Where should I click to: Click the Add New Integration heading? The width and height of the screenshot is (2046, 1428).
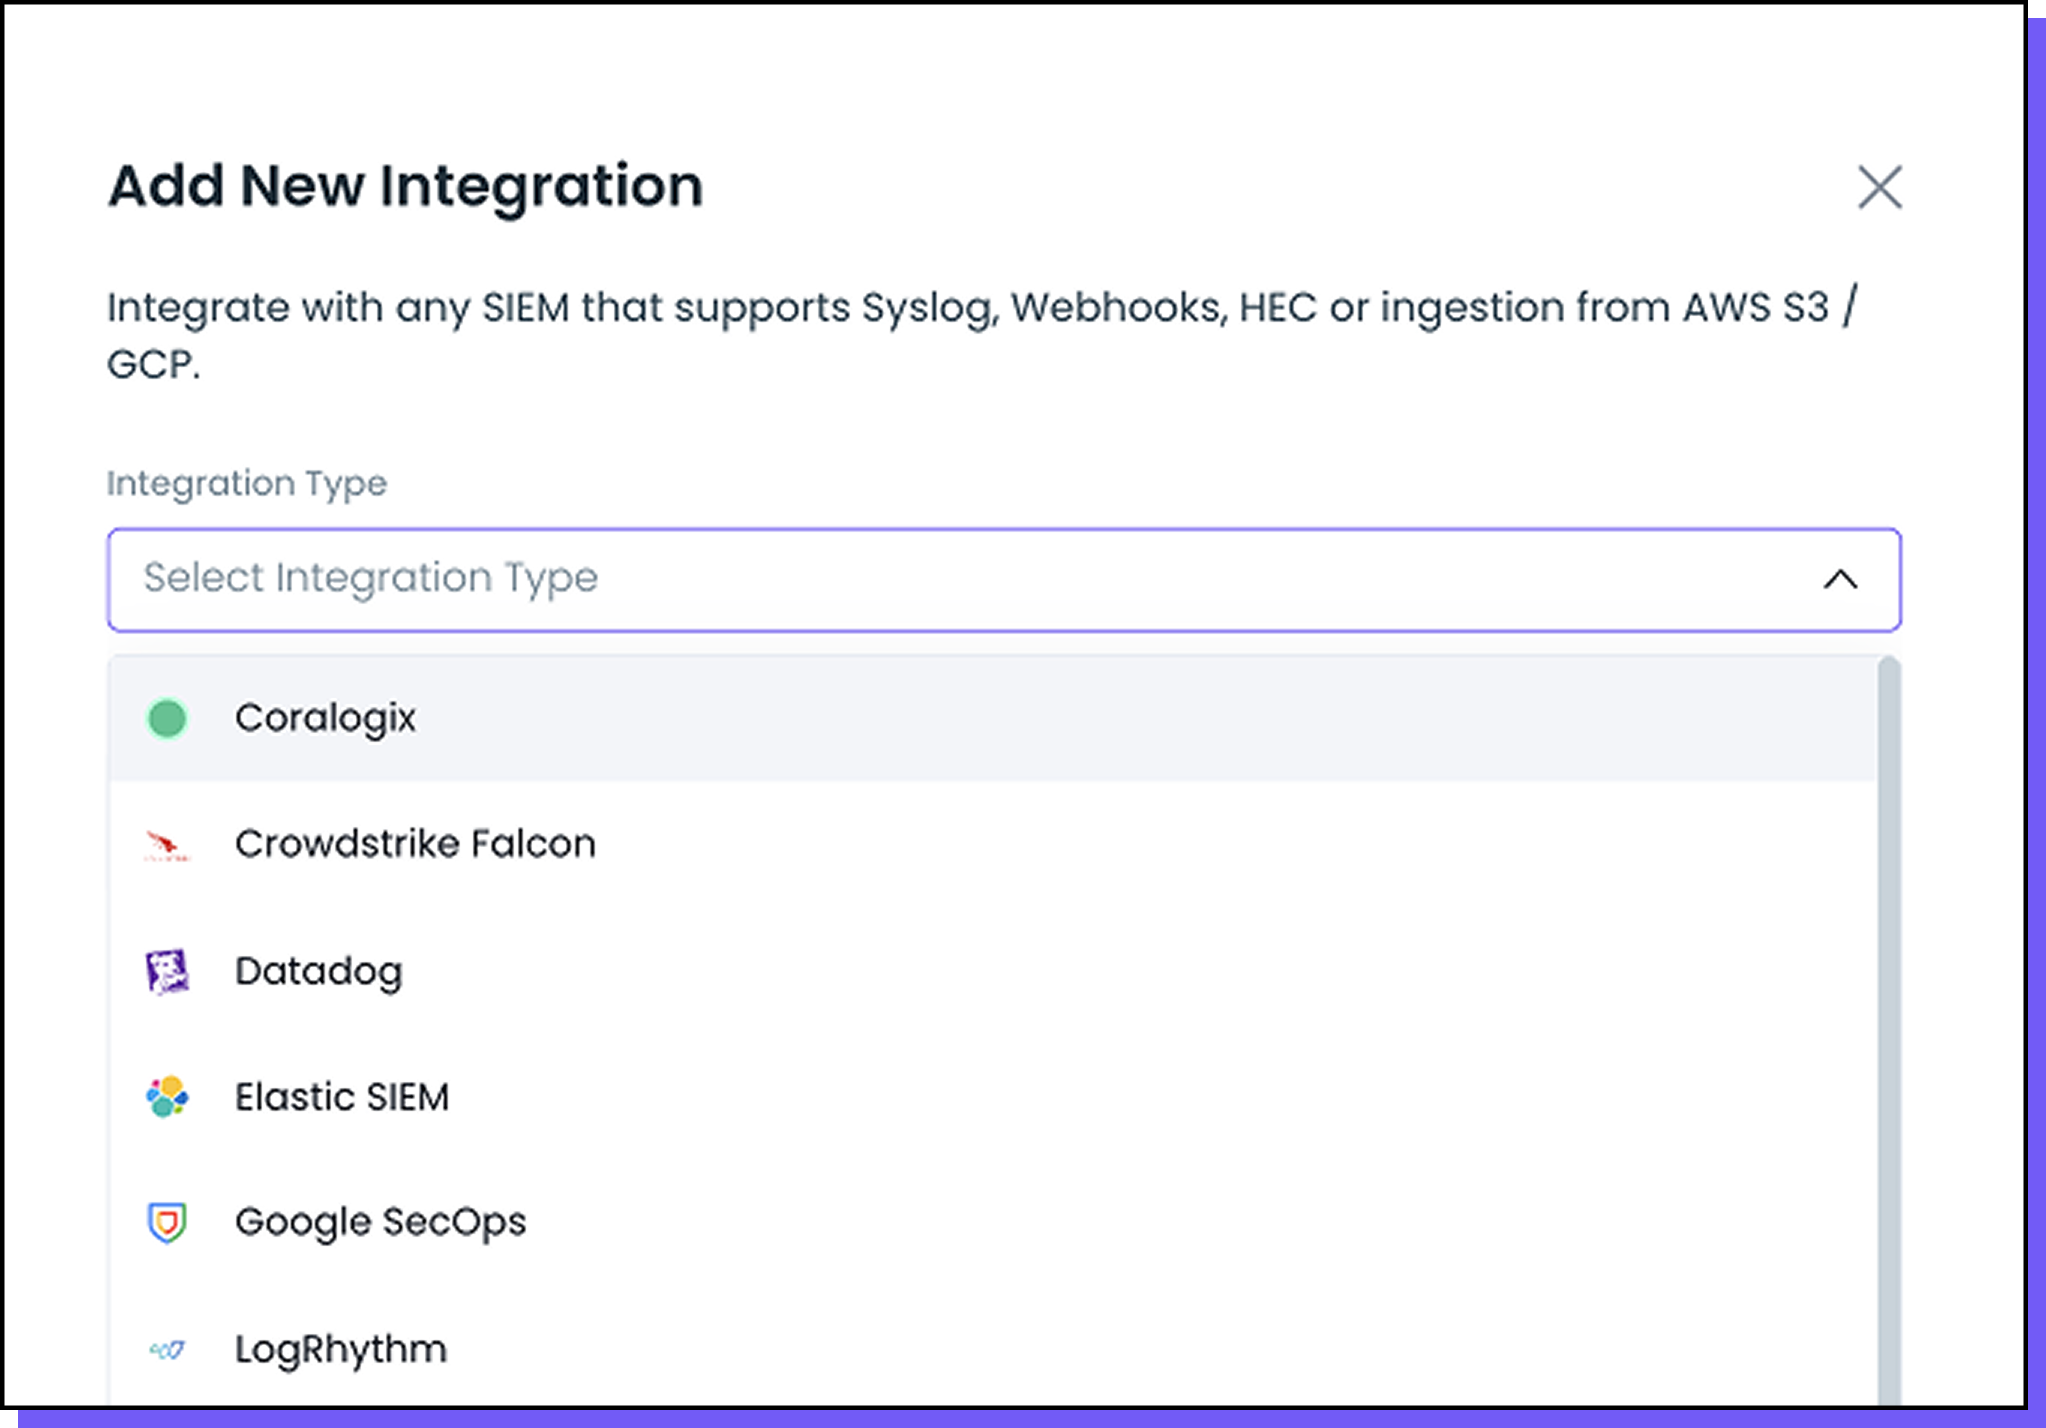point(405,187)
